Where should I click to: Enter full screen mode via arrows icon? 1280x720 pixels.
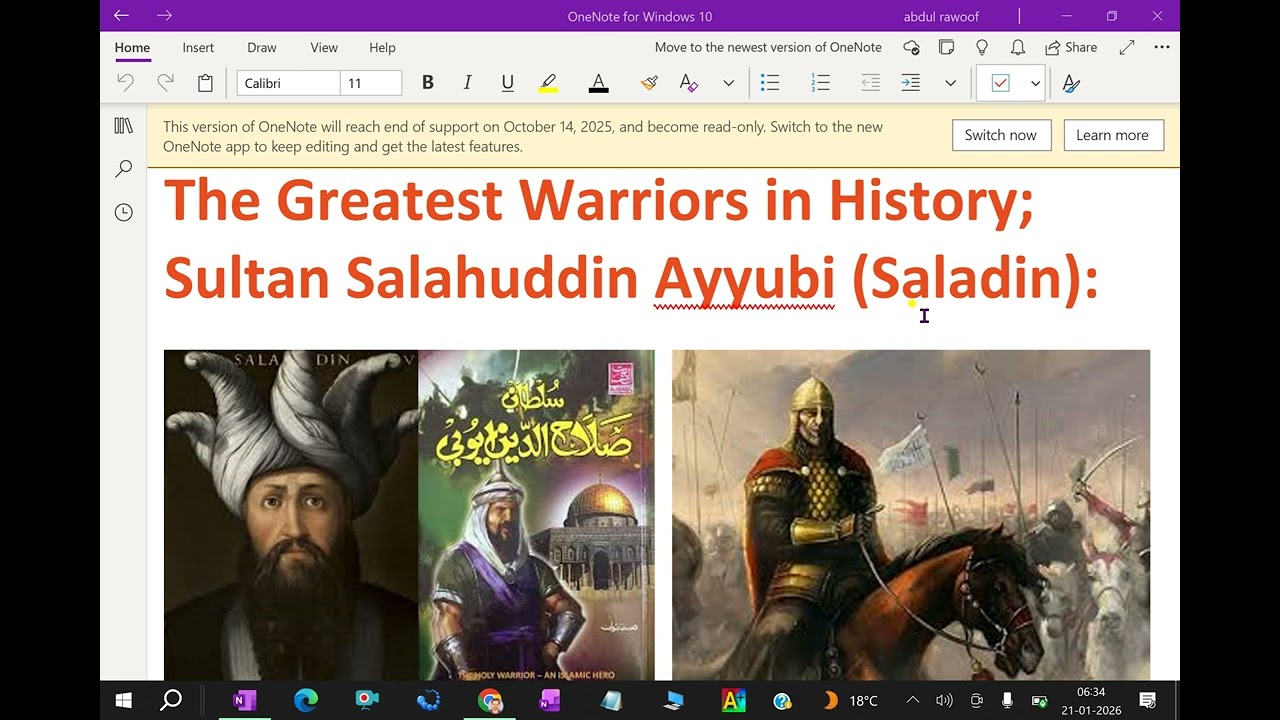[x=1127, y=47]
